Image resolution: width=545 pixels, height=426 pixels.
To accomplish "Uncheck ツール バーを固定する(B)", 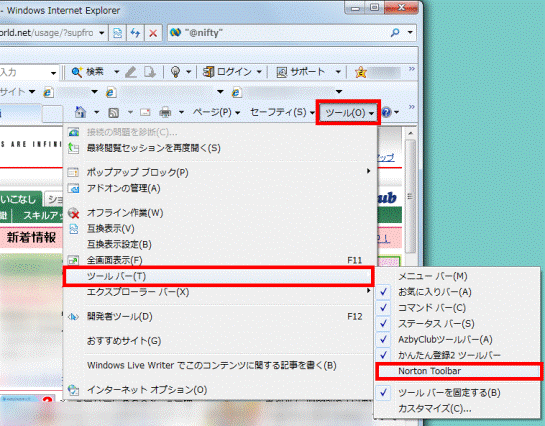I will 457,393.
